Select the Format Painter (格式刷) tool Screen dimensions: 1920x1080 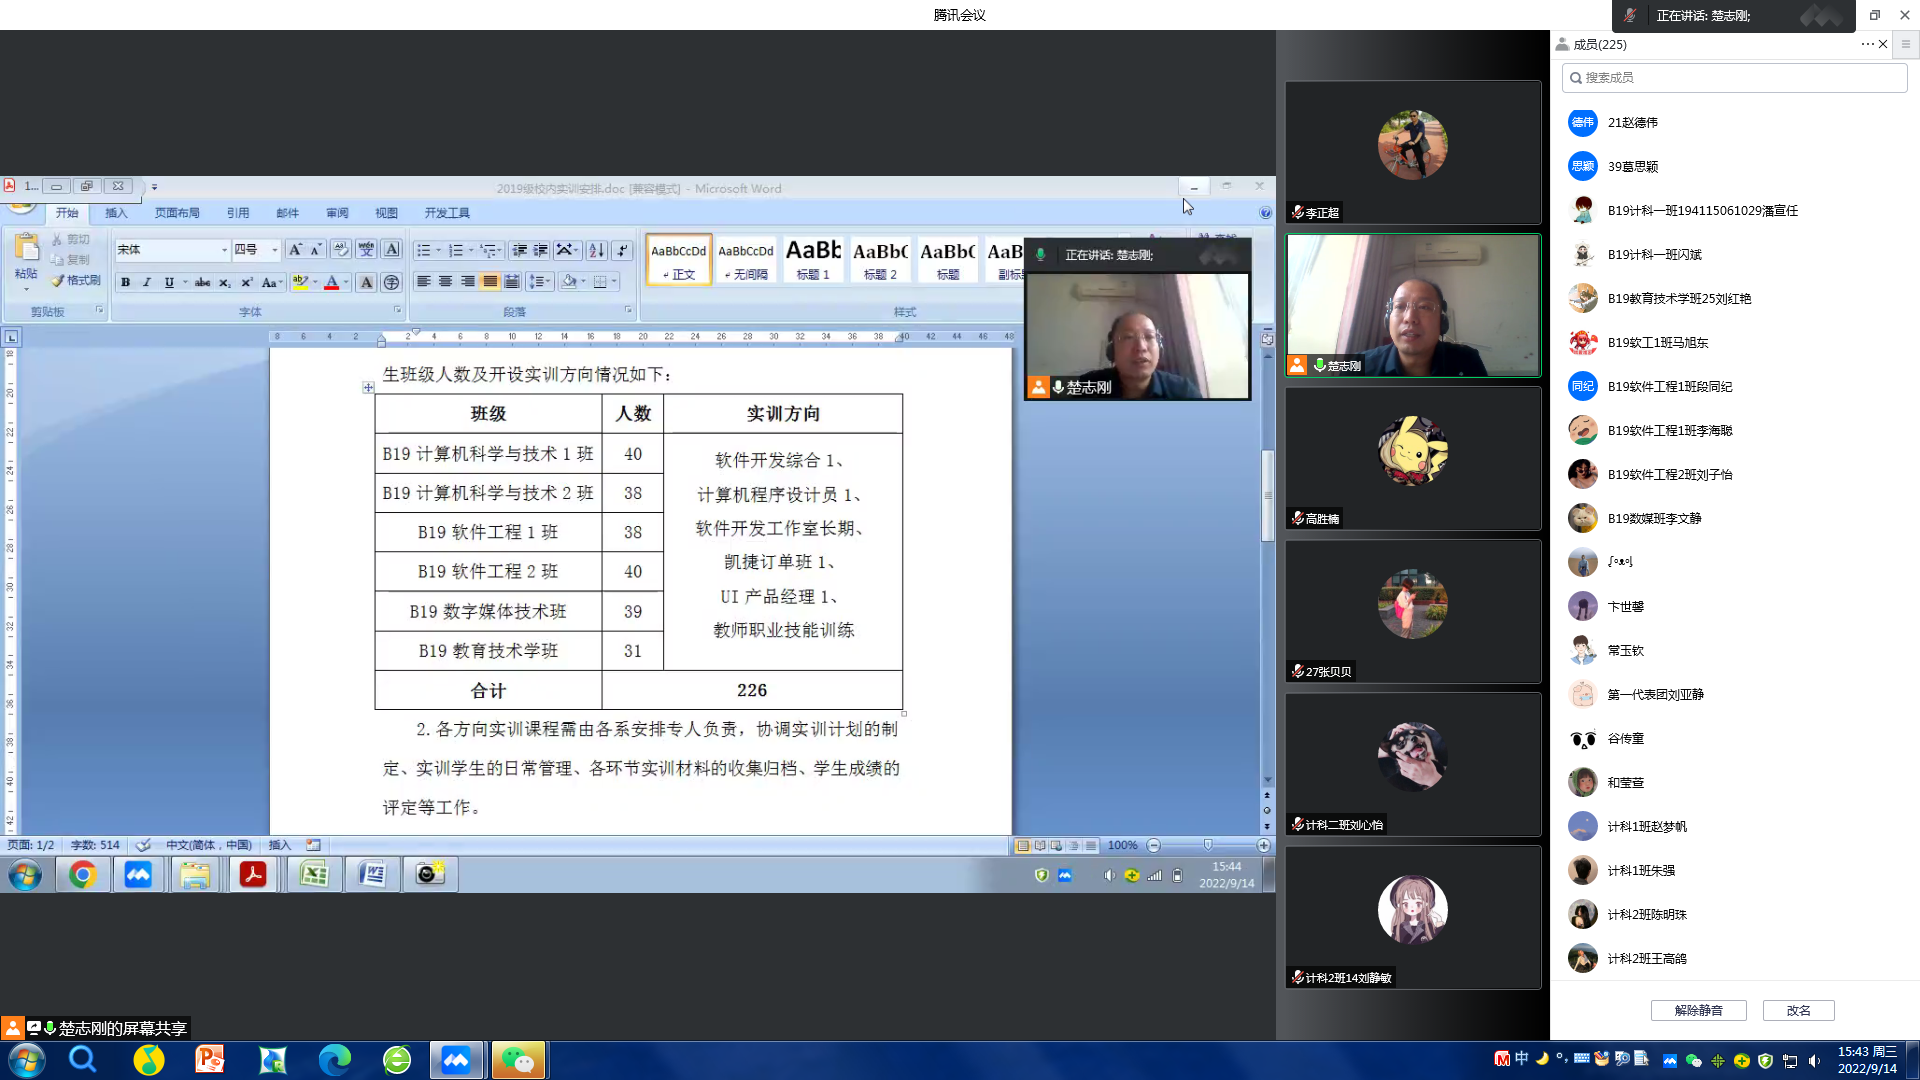coord(75,281)
